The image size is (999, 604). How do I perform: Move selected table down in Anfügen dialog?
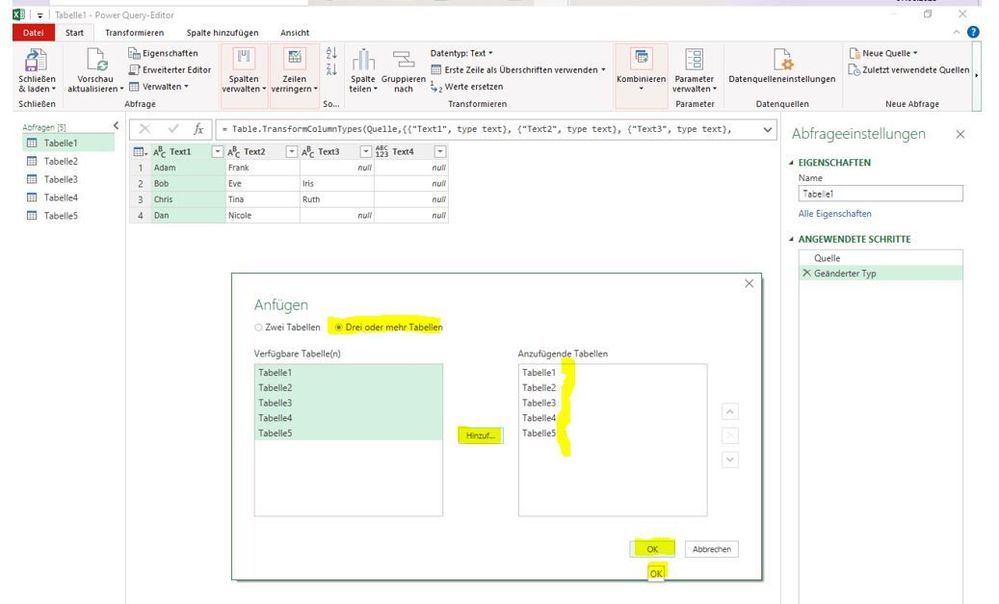click(730, 459)
